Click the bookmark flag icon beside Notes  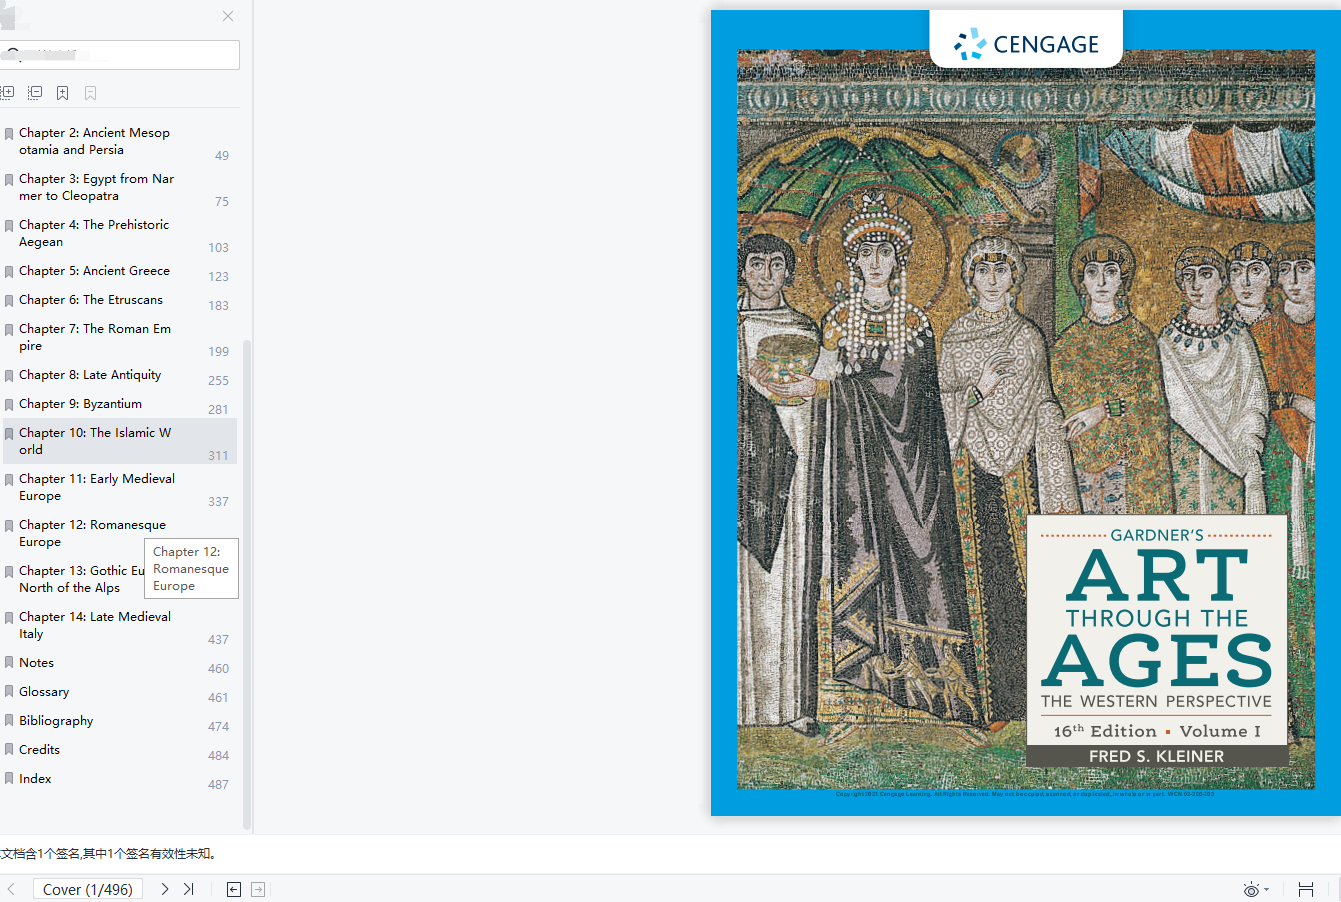coord(9,663)
